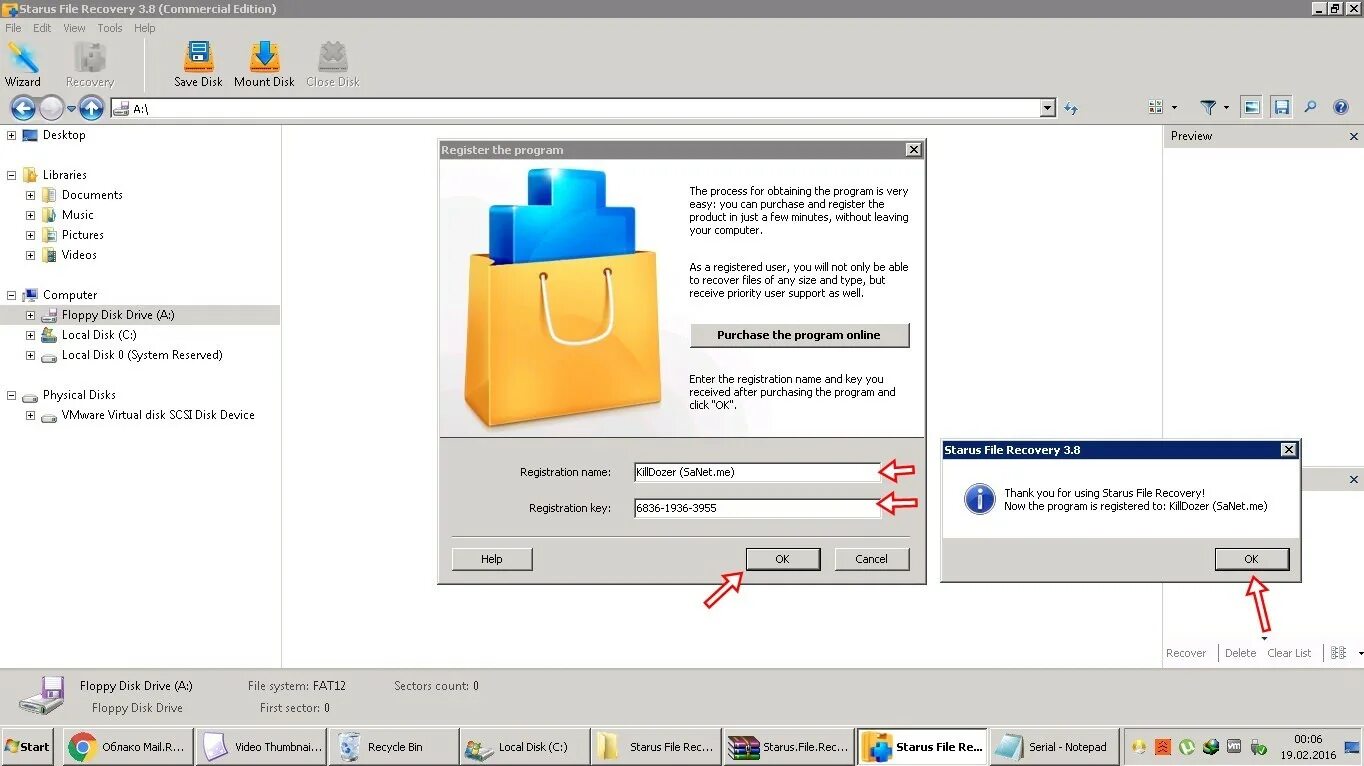This screenshot has width=1364, height=766.
Task: Click the orange chevrons tray icon
Action: 1162,746
